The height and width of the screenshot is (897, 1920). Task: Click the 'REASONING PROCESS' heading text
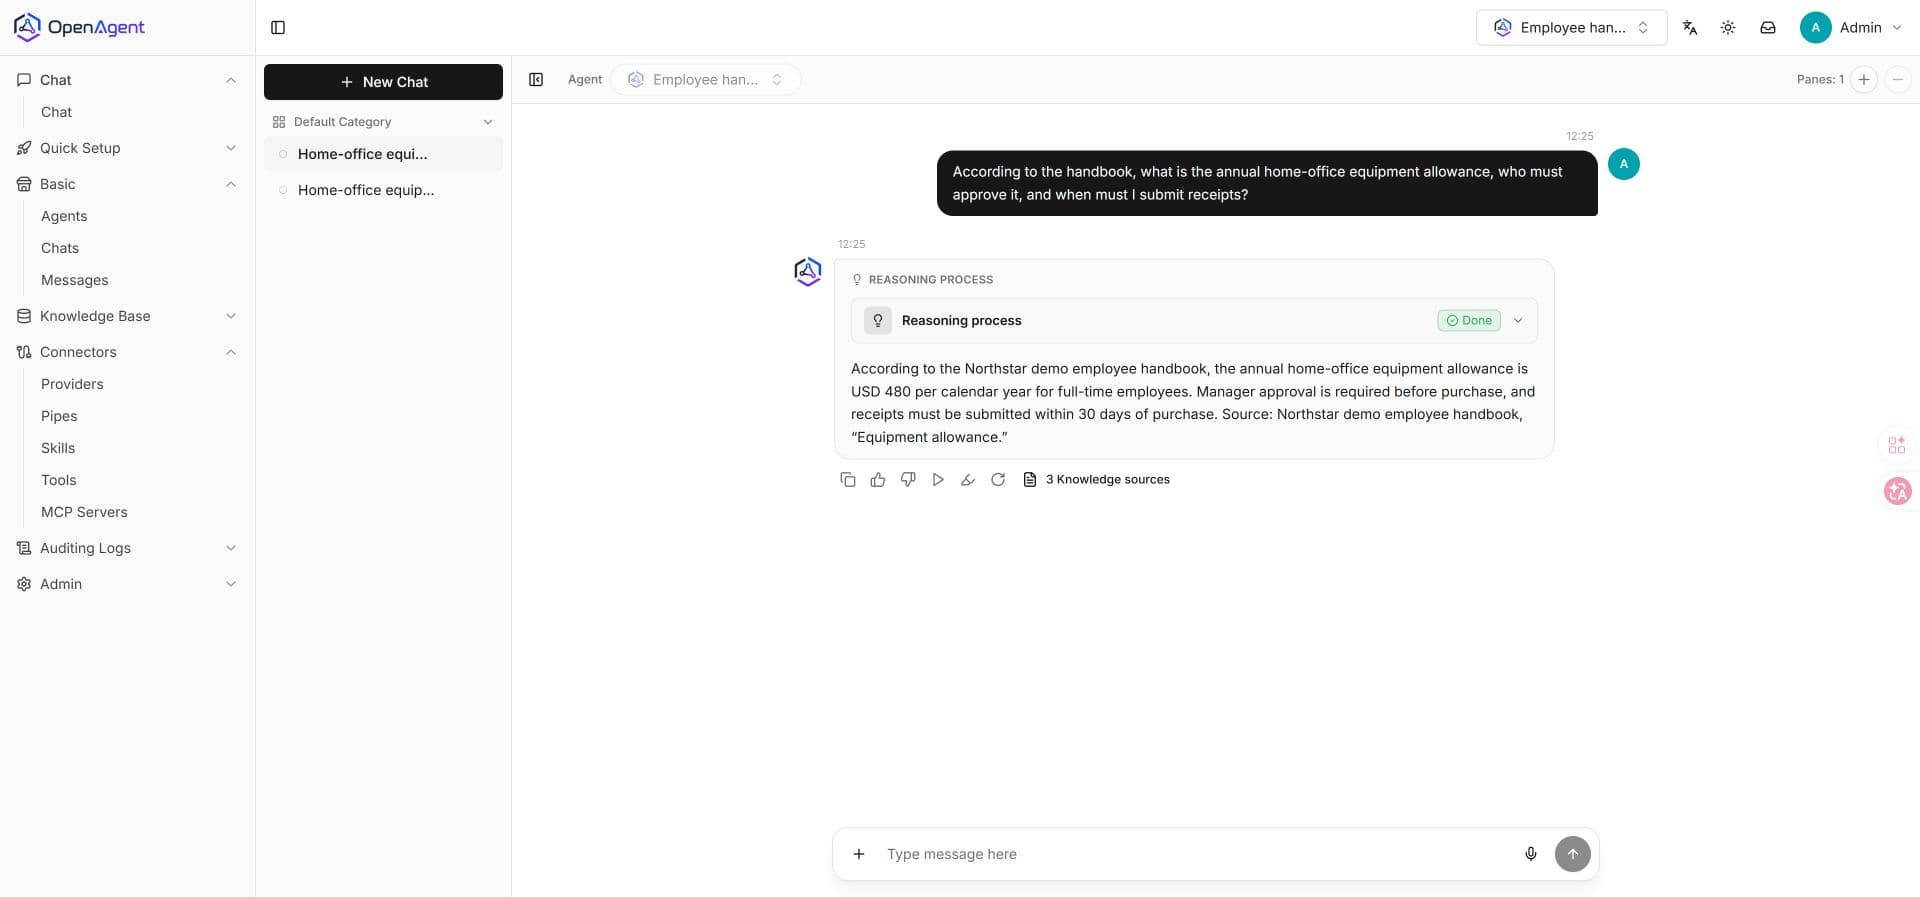tap(930, 280)
